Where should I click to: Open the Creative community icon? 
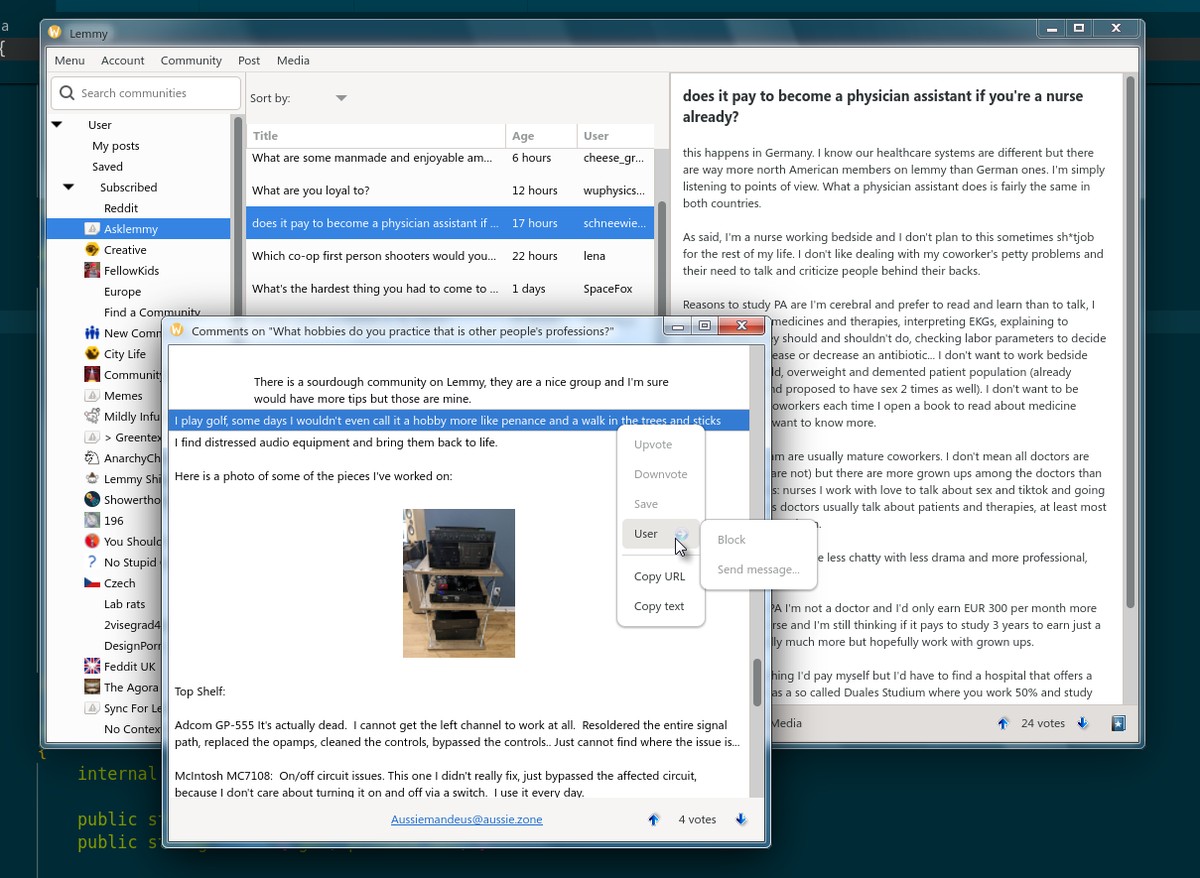point(92,250)
